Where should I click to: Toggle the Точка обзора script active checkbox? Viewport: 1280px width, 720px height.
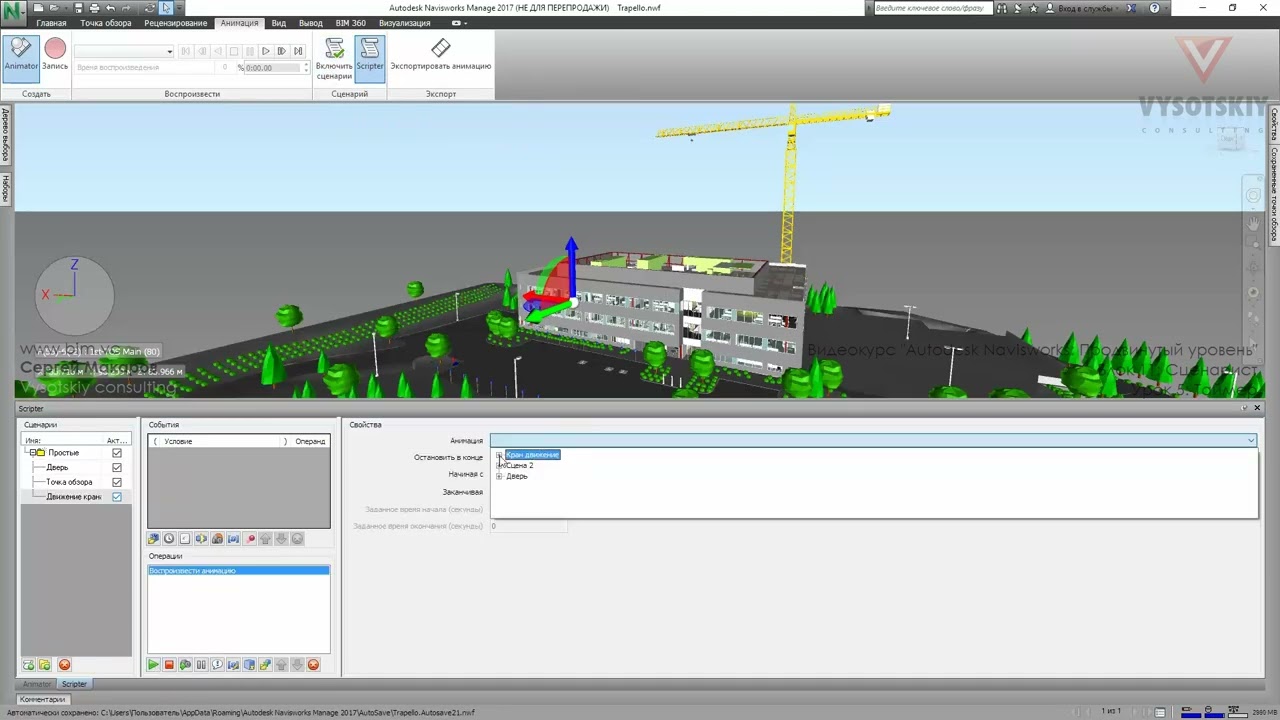[x=117, y=482]
